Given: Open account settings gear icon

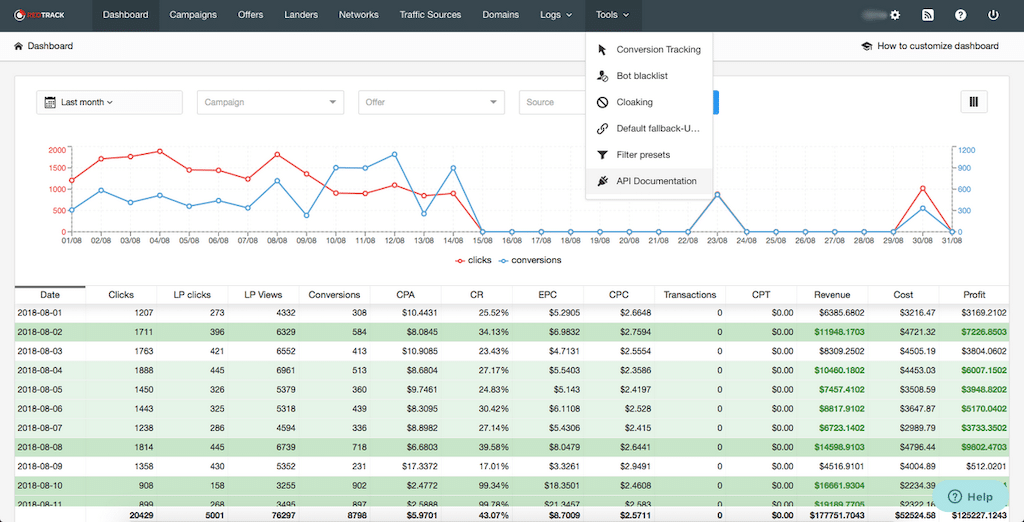Looking at the screenshot, I should (x=895, y=15).
